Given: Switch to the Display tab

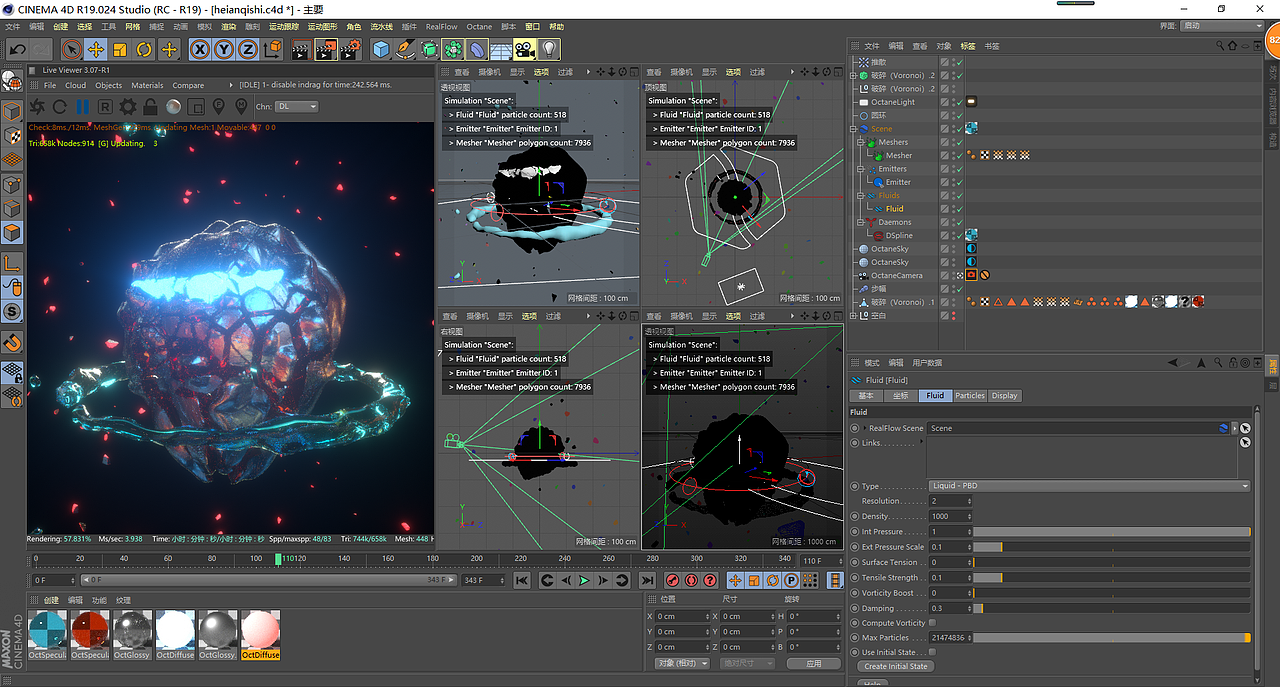Looking at the screenshot, I should pyautogui.click(x=1005, y=395).
